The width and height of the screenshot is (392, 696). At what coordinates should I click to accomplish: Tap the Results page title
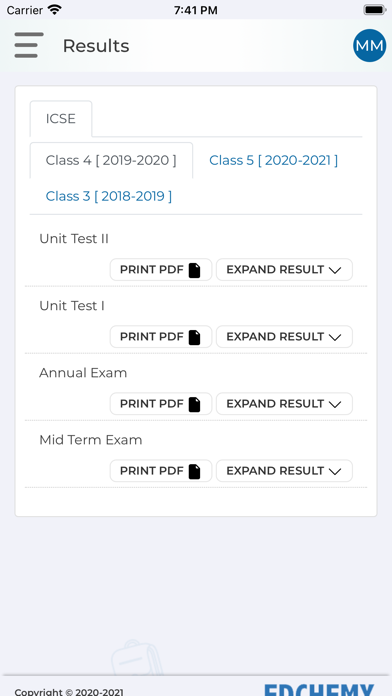pyautogui.click(x=96, y=46)
